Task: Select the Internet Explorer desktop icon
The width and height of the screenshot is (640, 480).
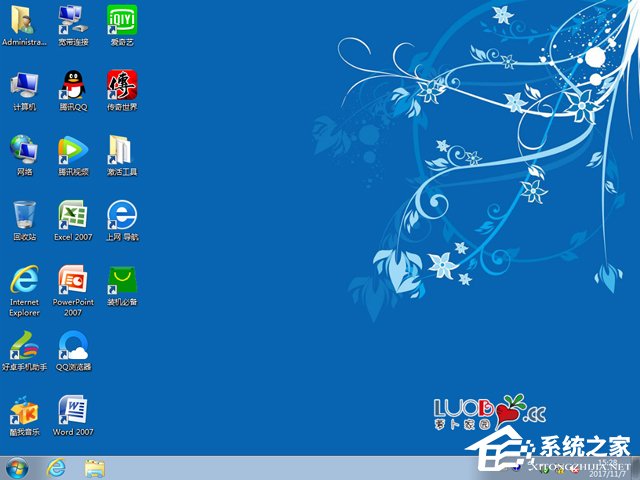Action: pyautogui.click(x=24, y=279)
